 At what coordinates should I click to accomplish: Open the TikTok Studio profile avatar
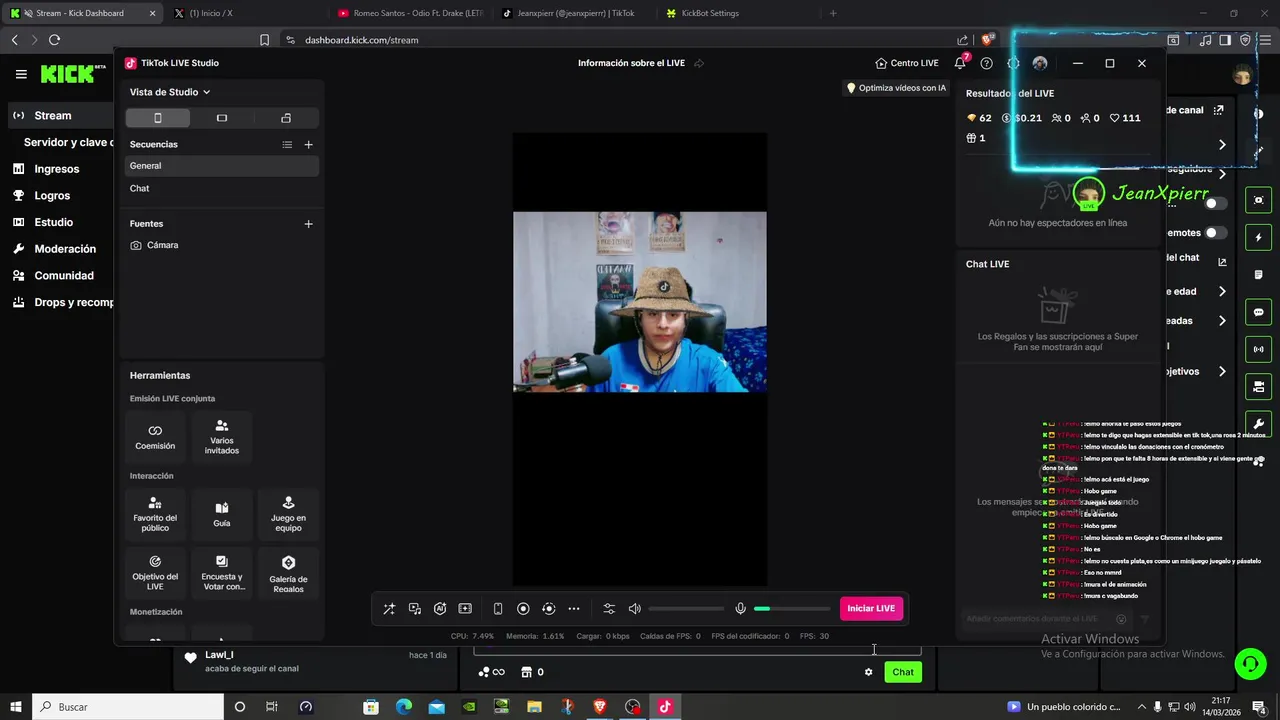(1040, 63)
